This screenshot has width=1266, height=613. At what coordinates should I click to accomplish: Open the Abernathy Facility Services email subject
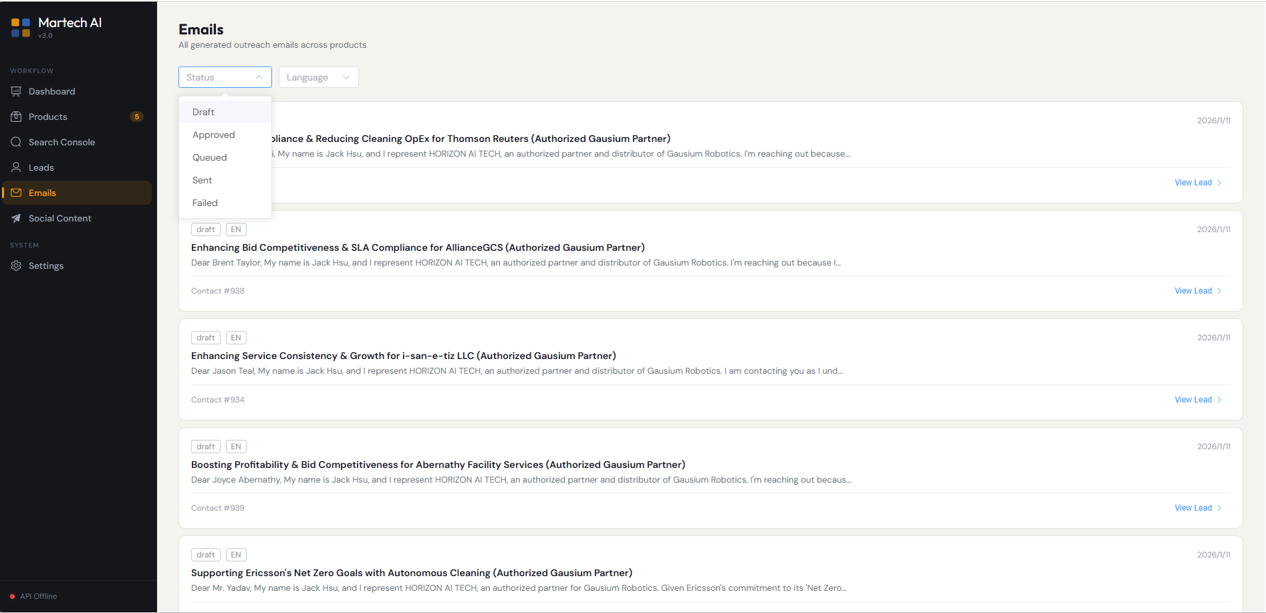tap(438, 465)
